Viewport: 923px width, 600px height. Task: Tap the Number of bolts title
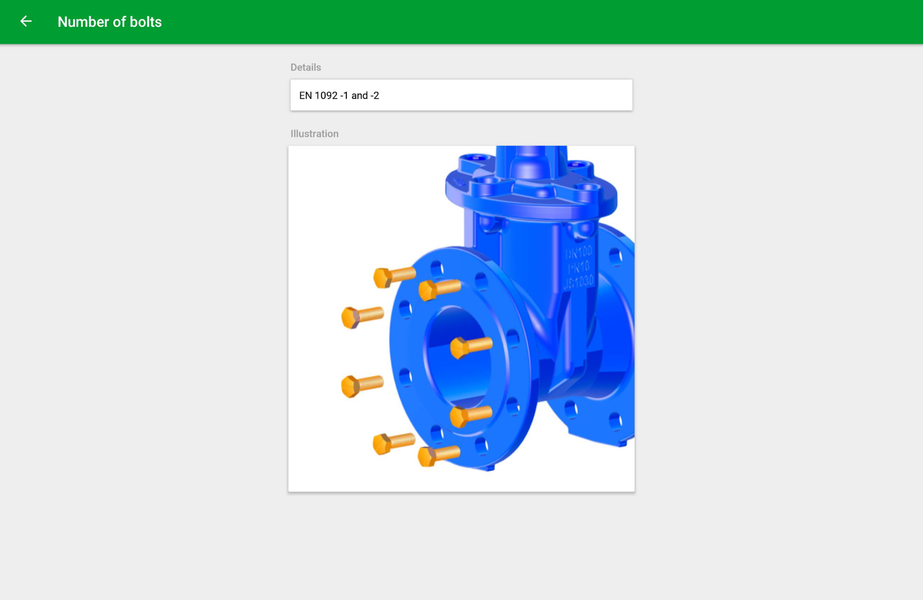coord(111,21)
